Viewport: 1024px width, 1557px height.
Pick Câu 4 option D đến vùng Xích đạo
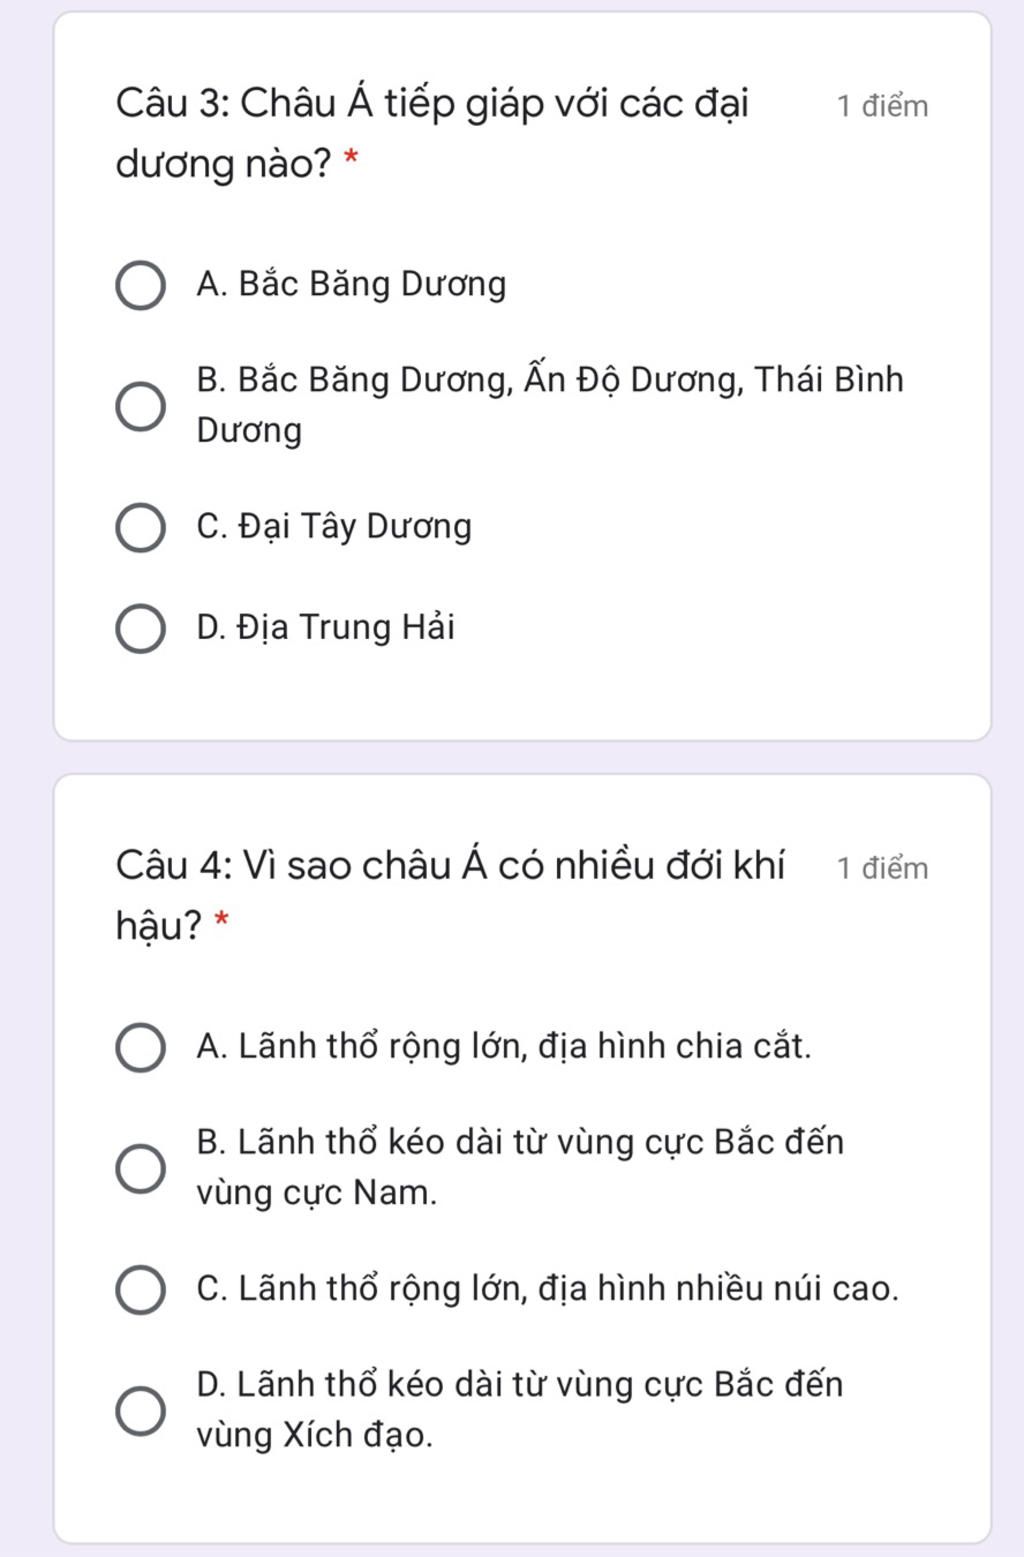click(141, 1410)
